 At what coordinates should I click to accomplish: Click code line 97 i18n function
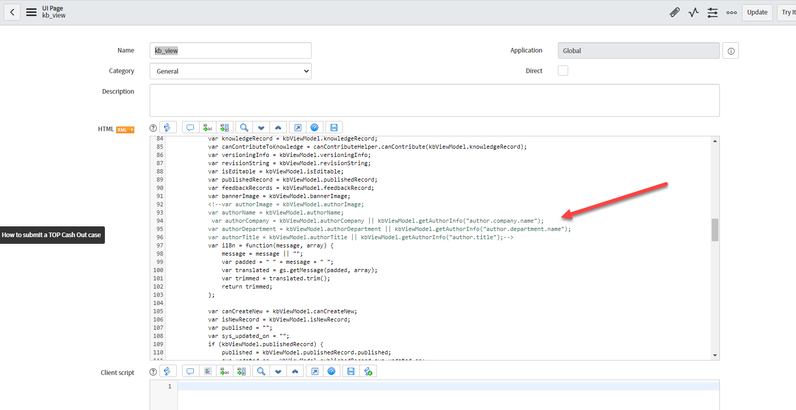(x=271, y=246)
